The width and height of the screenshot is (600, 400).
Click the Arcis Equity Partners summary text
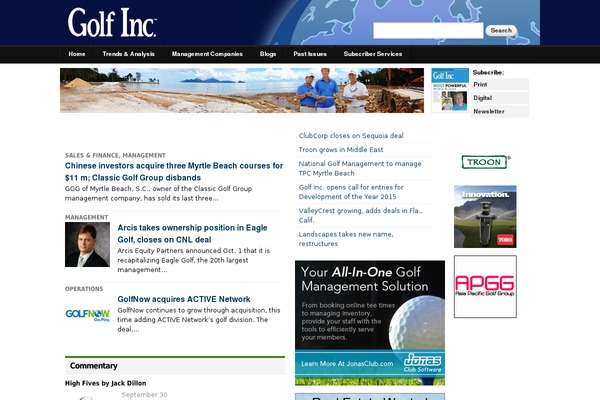pos(194,260)
